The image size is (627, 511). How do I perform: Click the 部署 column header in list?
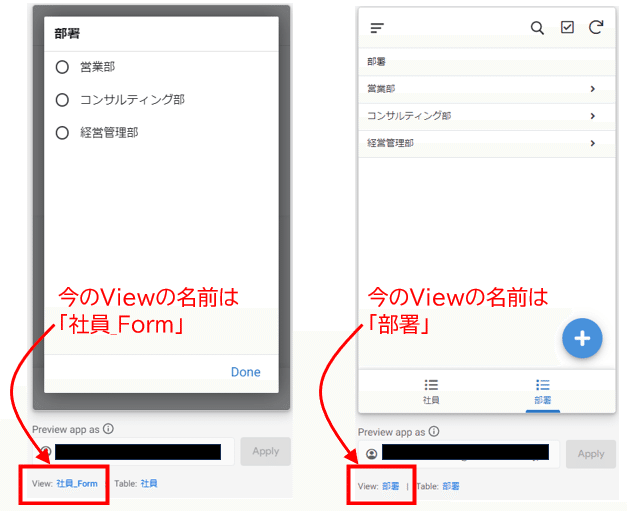[376, 62]
